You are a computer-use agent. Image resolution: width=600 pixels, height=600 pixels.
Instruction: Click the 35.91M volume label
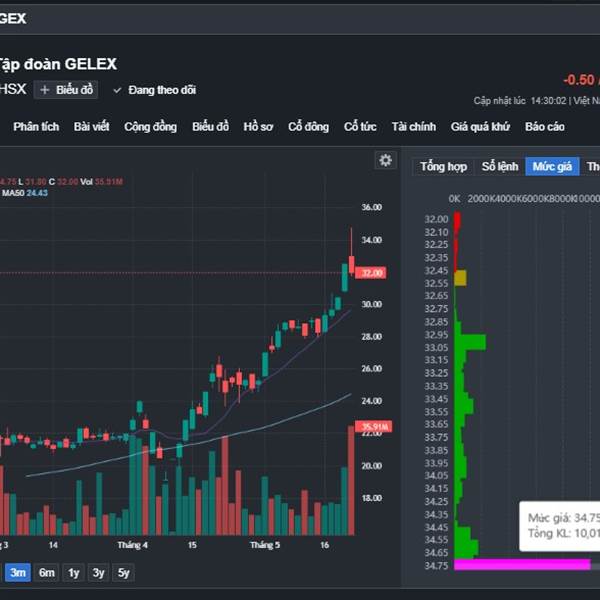[373, 427]
